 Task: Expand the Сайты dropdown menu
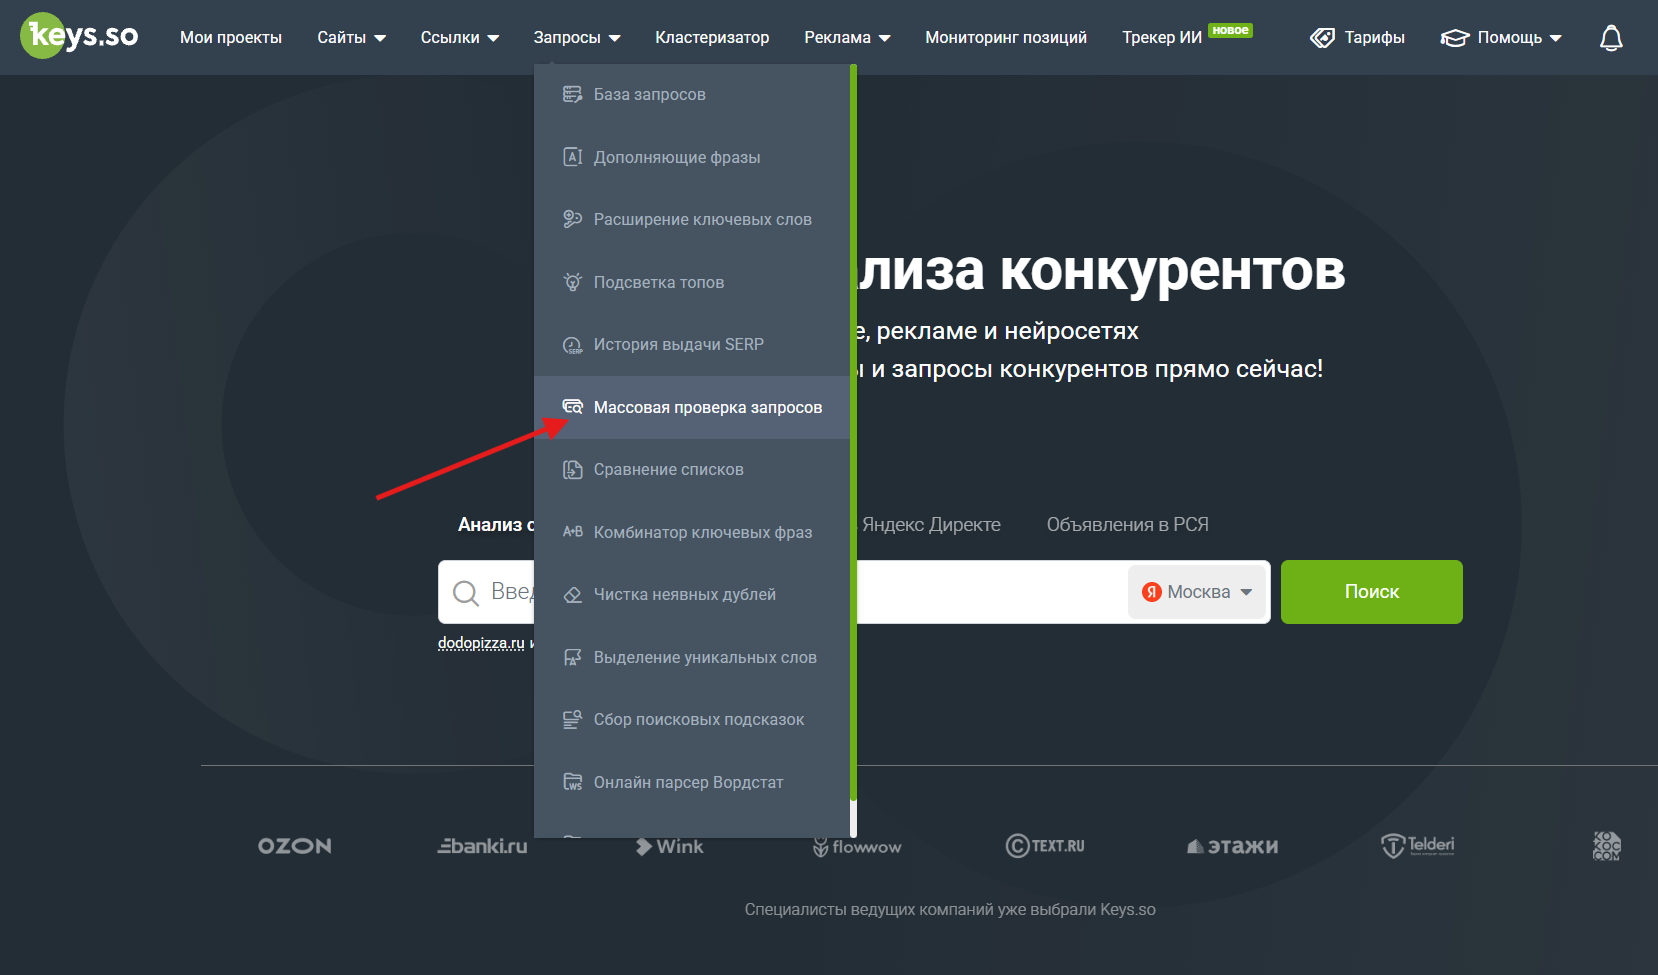click(352, 38)
